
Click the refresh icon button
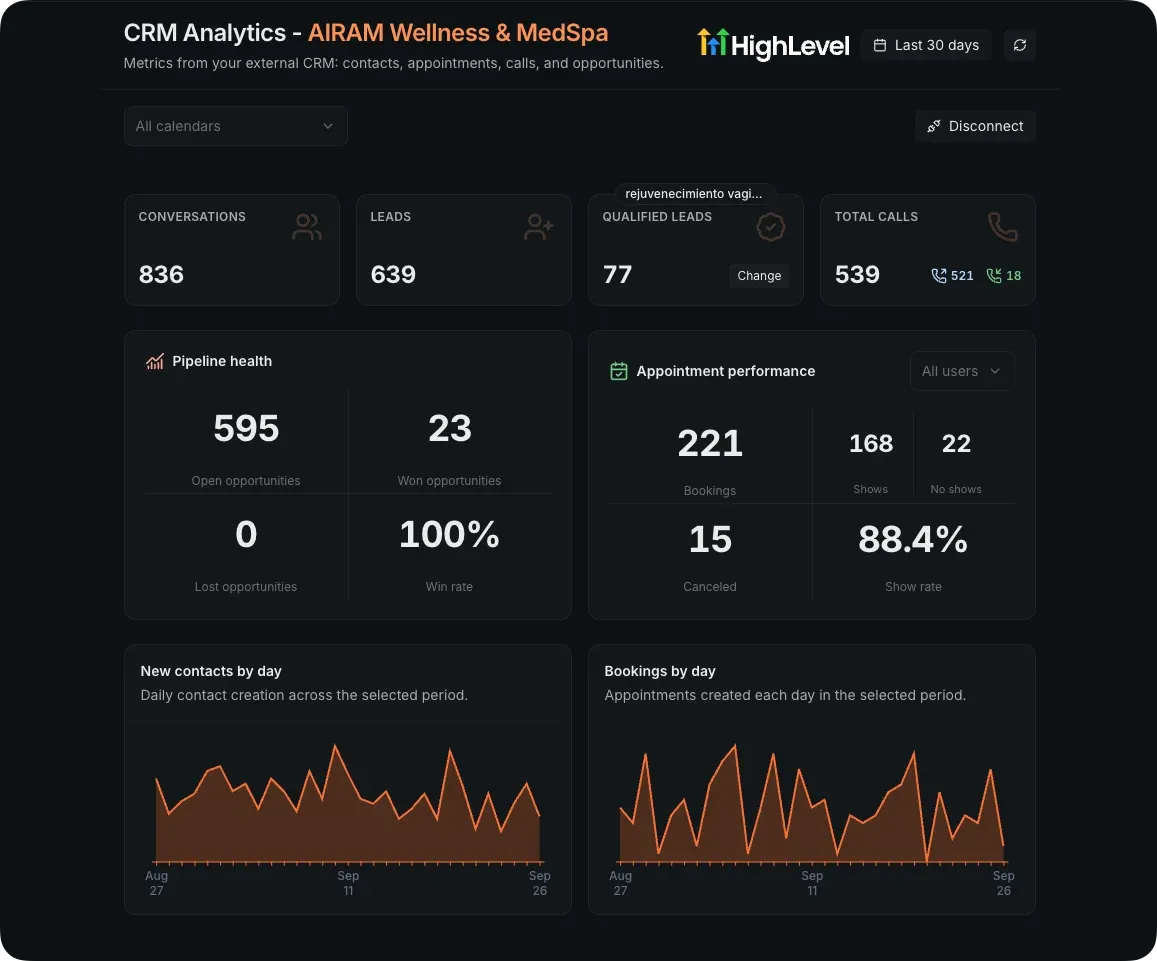(1020, 45)
